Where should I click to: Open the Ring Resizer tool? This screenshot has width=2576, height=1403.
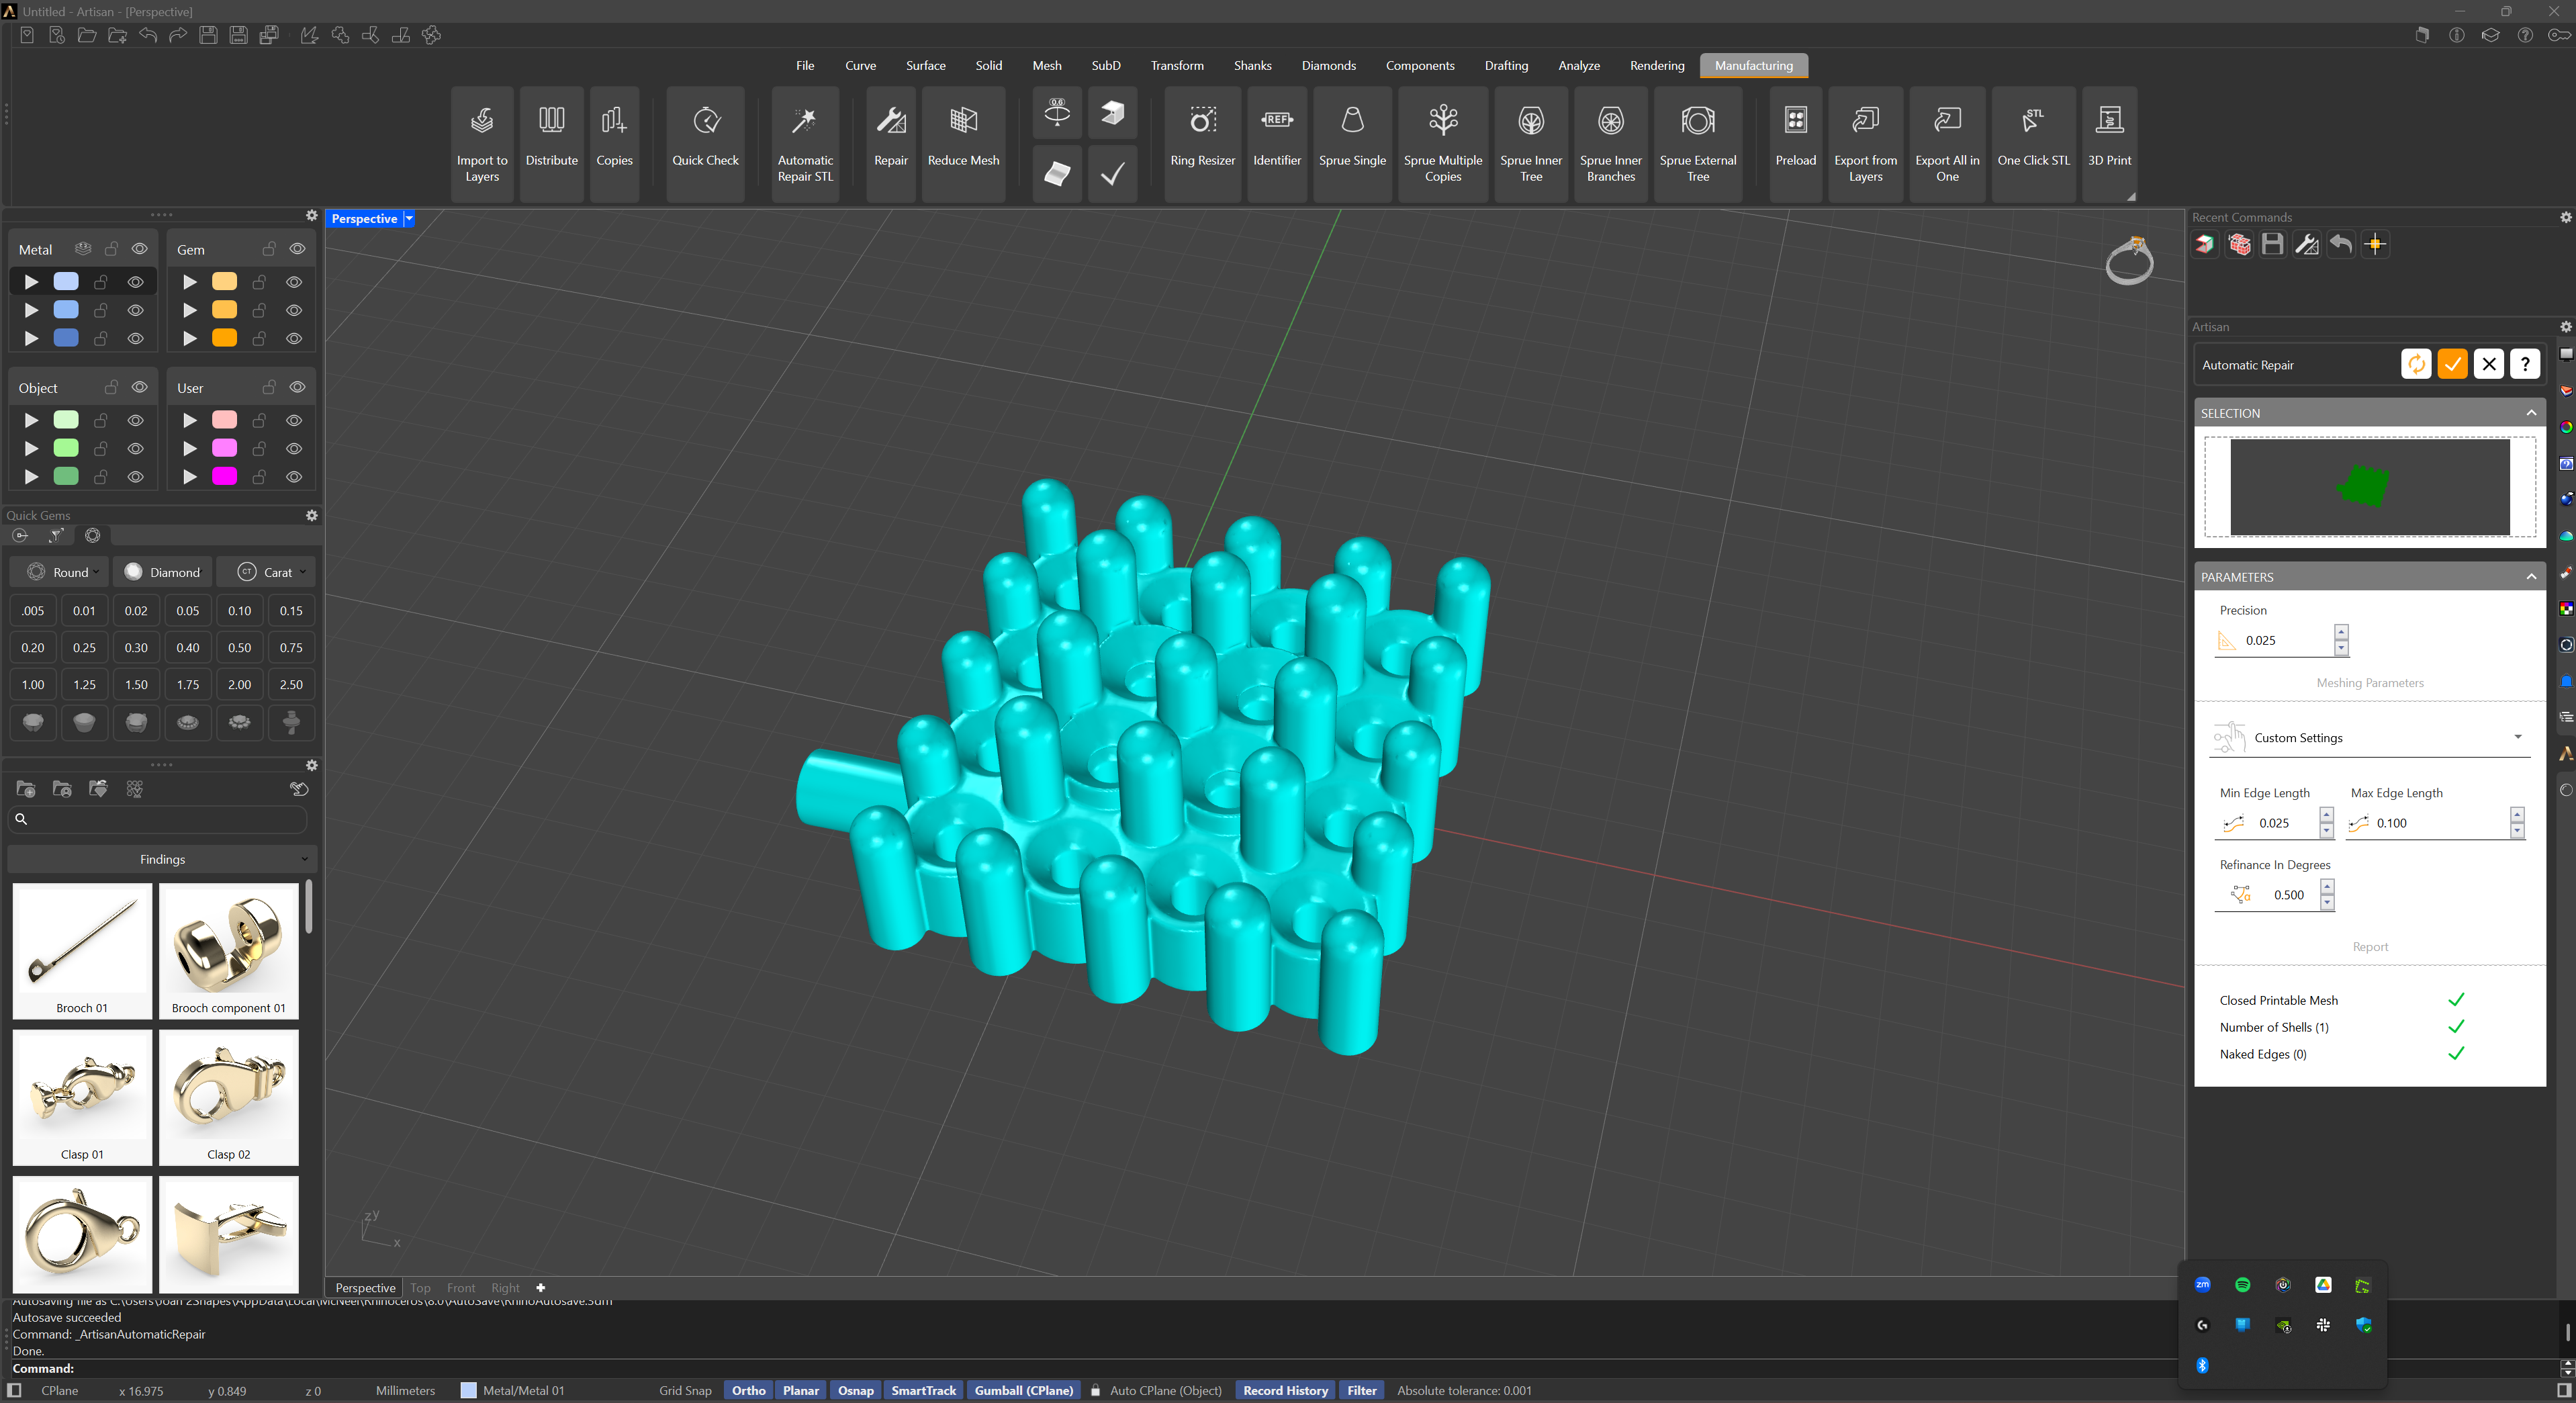(x=1202, y=144)
